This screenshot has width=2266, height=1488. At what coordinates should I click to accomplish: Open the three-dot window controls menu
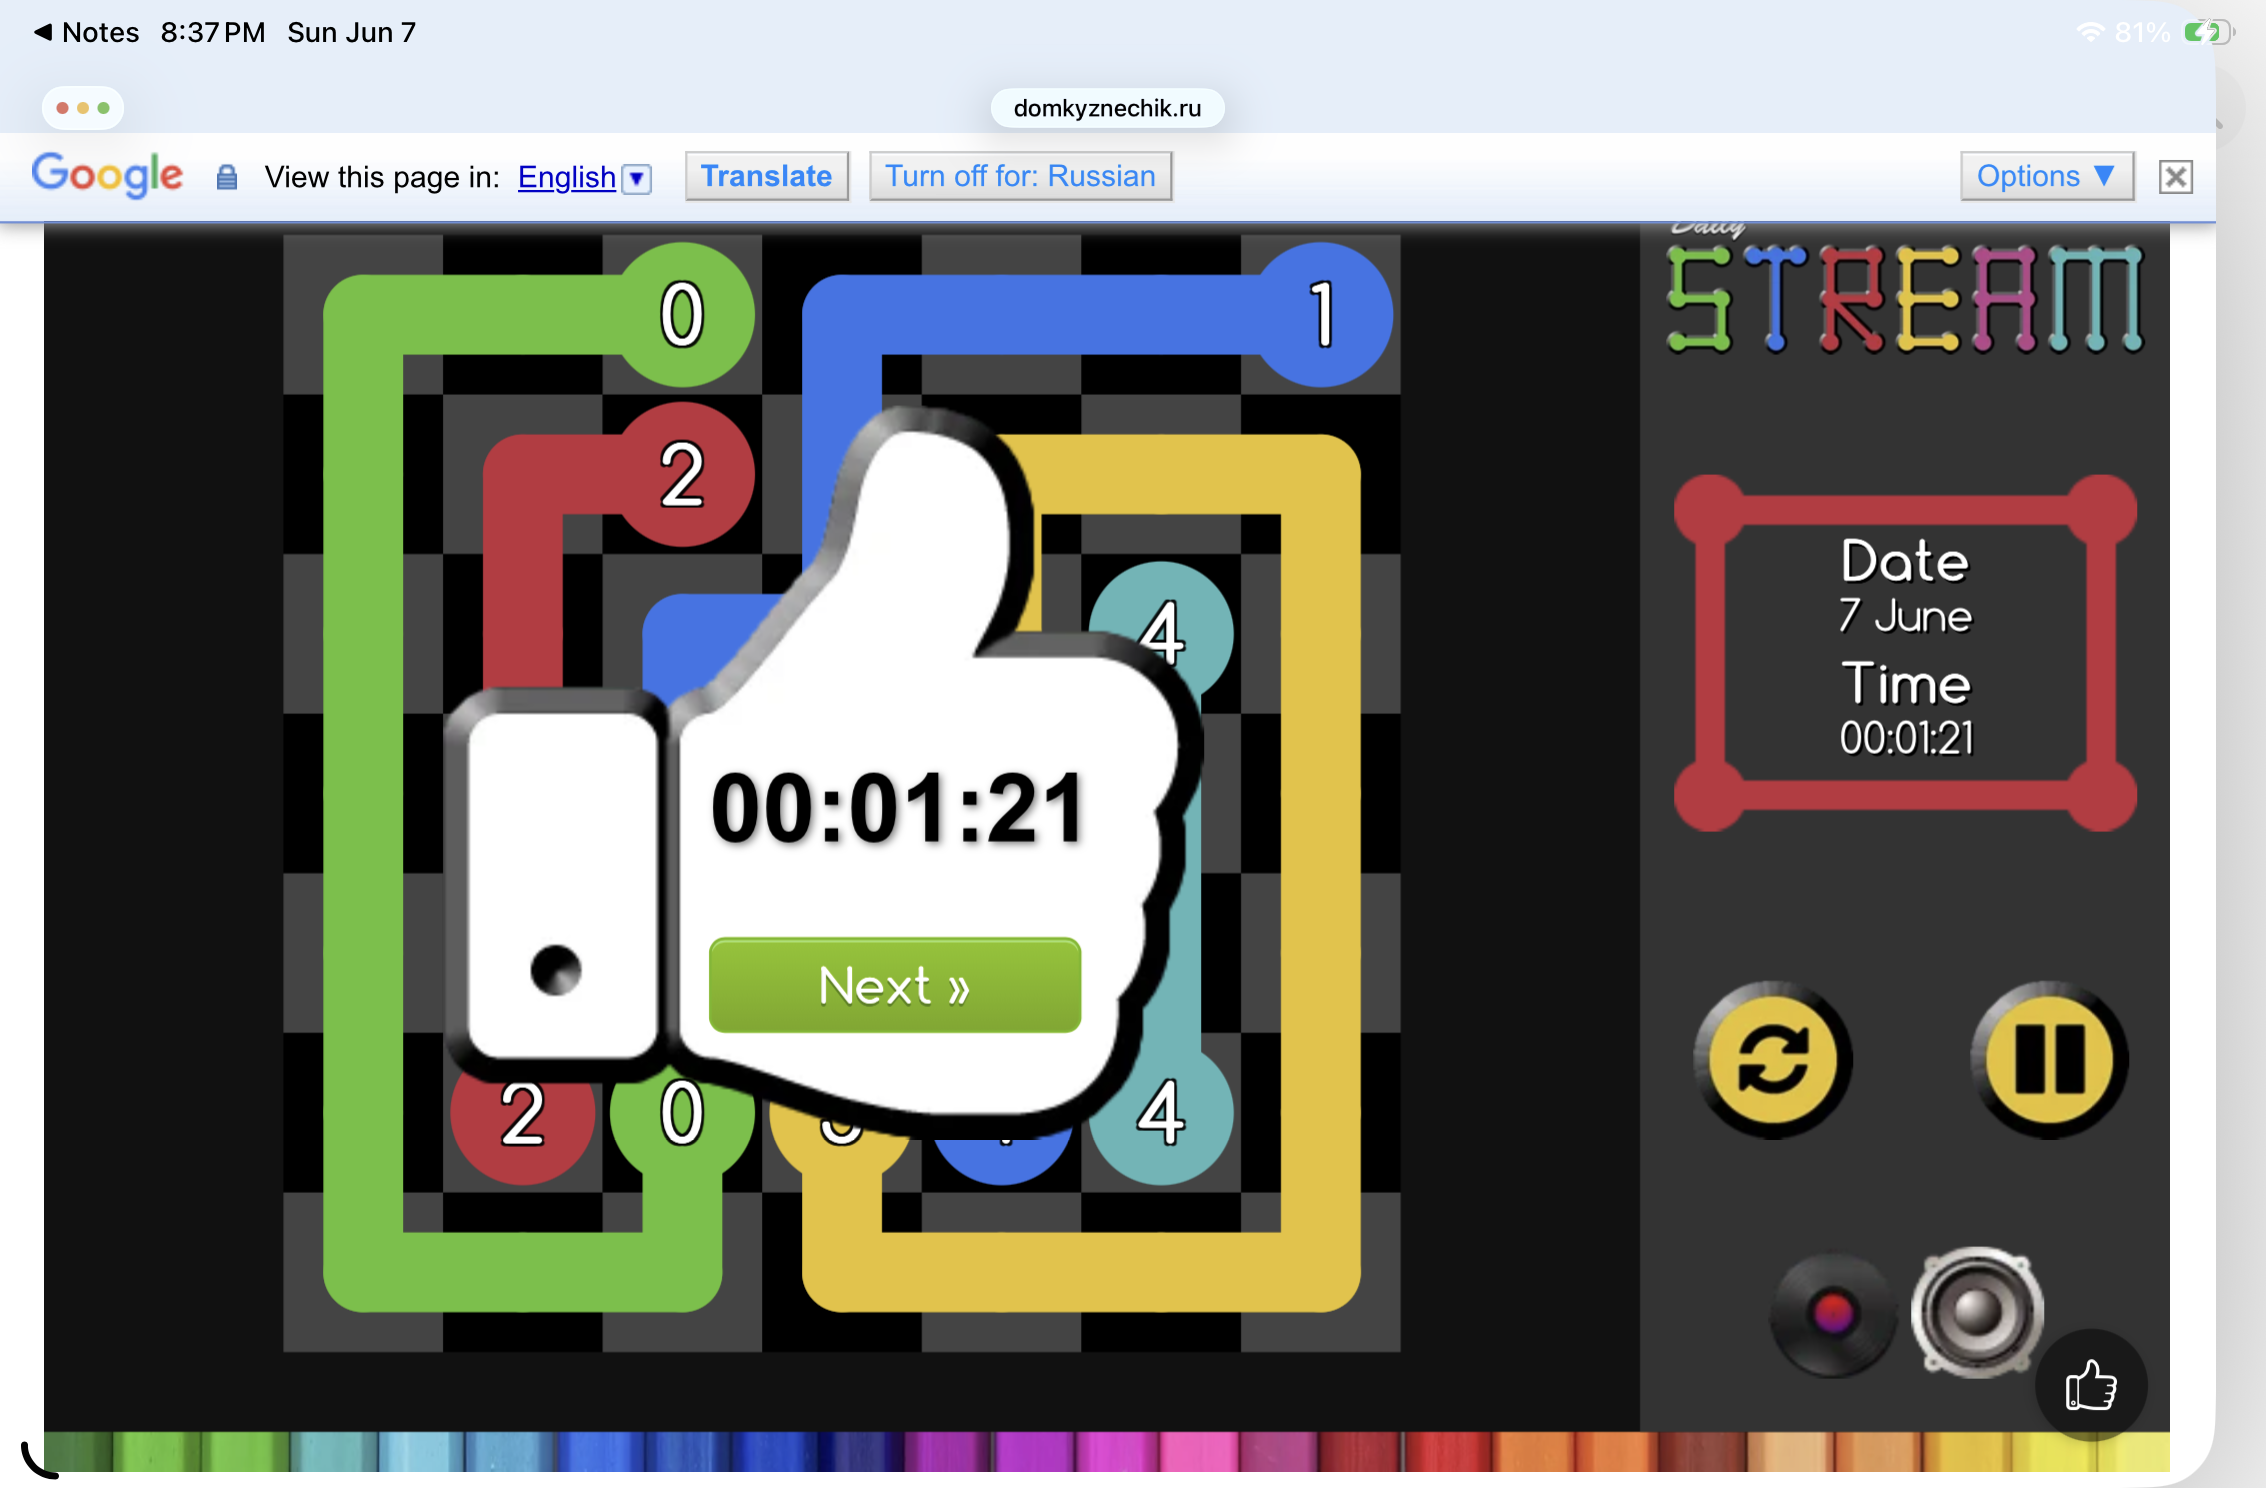click(x=83, y=108)
